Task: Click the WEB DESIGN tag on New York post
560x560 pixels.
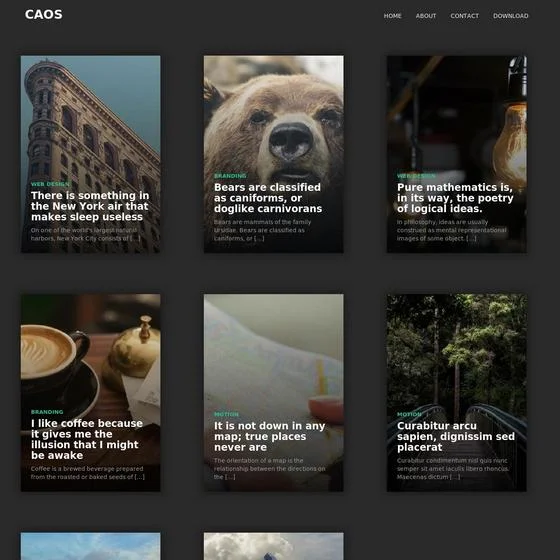Action: pyautogui.click(x=50, y=184)
